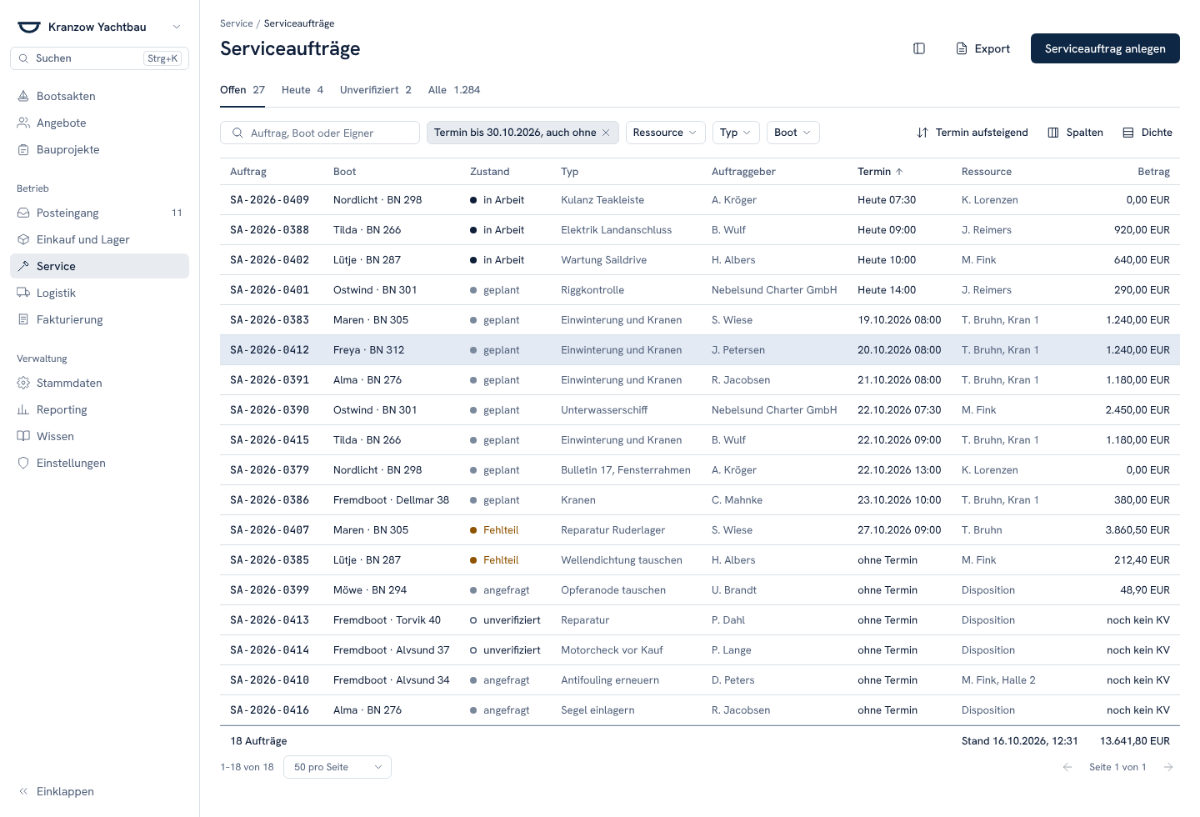Switch to the Alle tab
This screenshot has height=817, width=1200.
(454, 90)
